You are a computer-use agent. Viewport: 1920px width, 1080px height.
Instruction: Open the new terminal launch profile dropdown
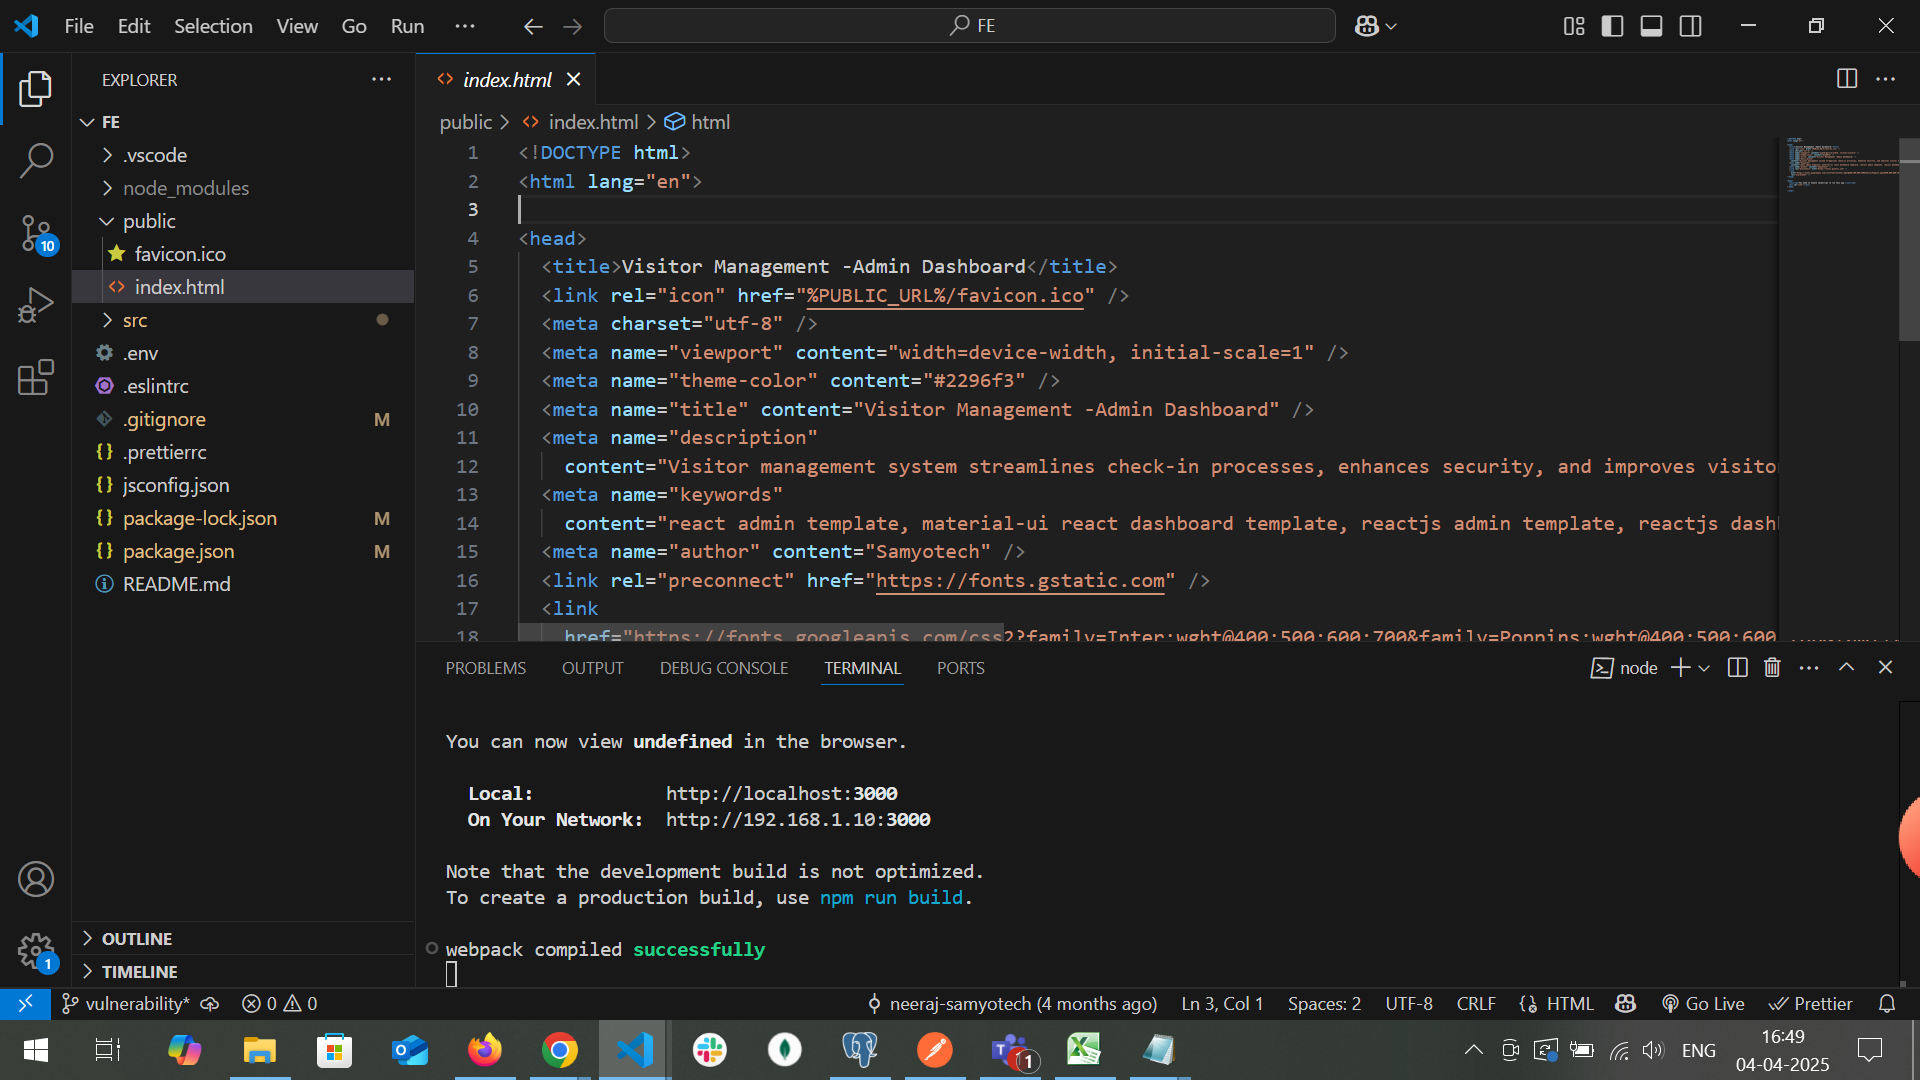click(x=1704, y=667)
